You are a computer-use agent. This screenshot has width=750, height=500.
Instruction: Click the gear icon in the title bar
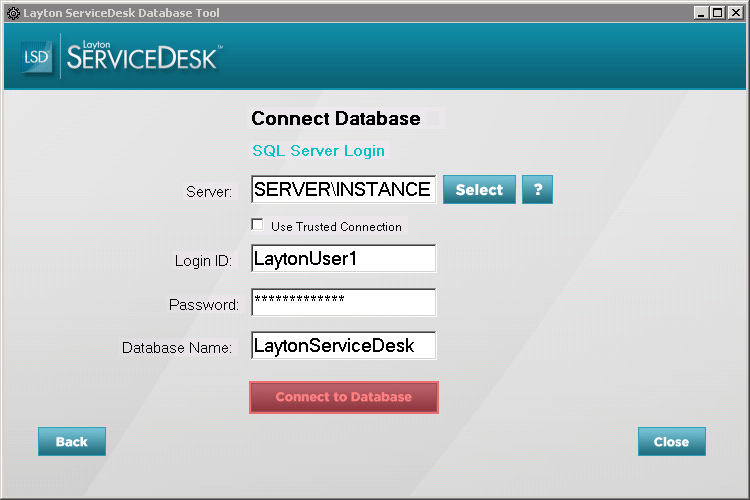(13, 13)
